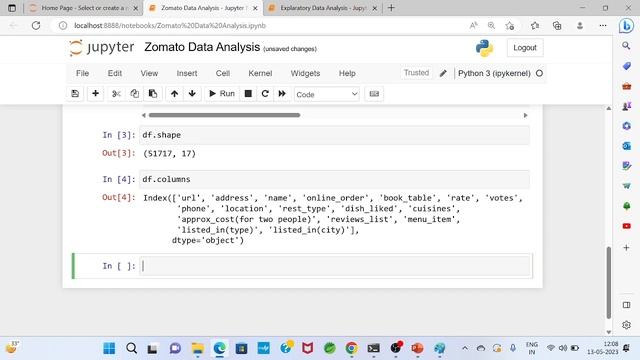The height and width of the screenshot is (360, 640).
Task: Open sidebar search icon
Action: (626, 46)
